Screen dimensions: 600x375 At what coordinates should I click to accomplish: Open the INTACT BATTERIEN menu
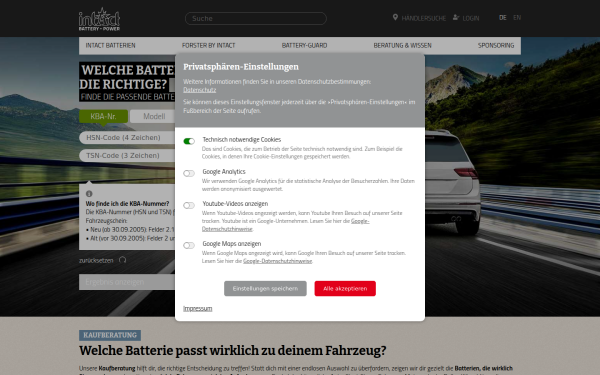pos(111,46)
